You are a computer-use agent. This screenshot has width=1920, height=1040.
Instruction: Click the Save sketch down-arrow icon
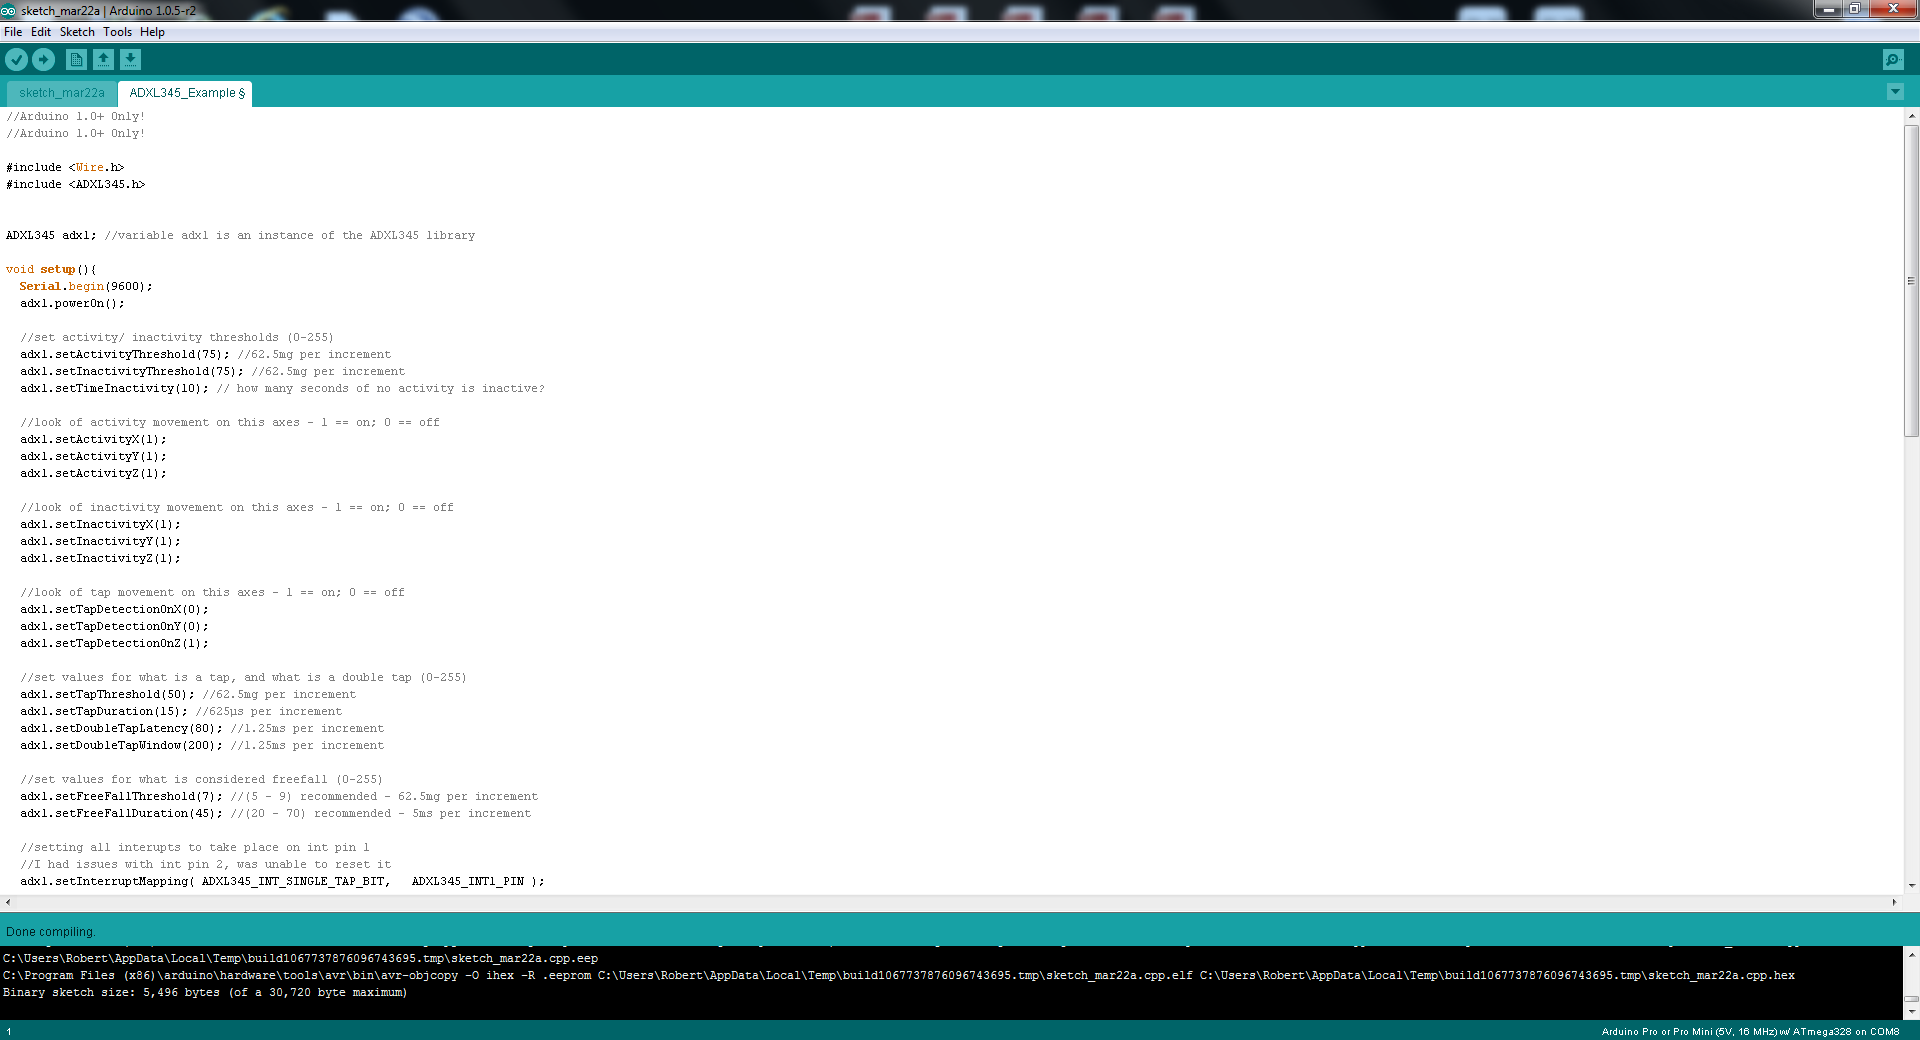[x=130, y=60]
